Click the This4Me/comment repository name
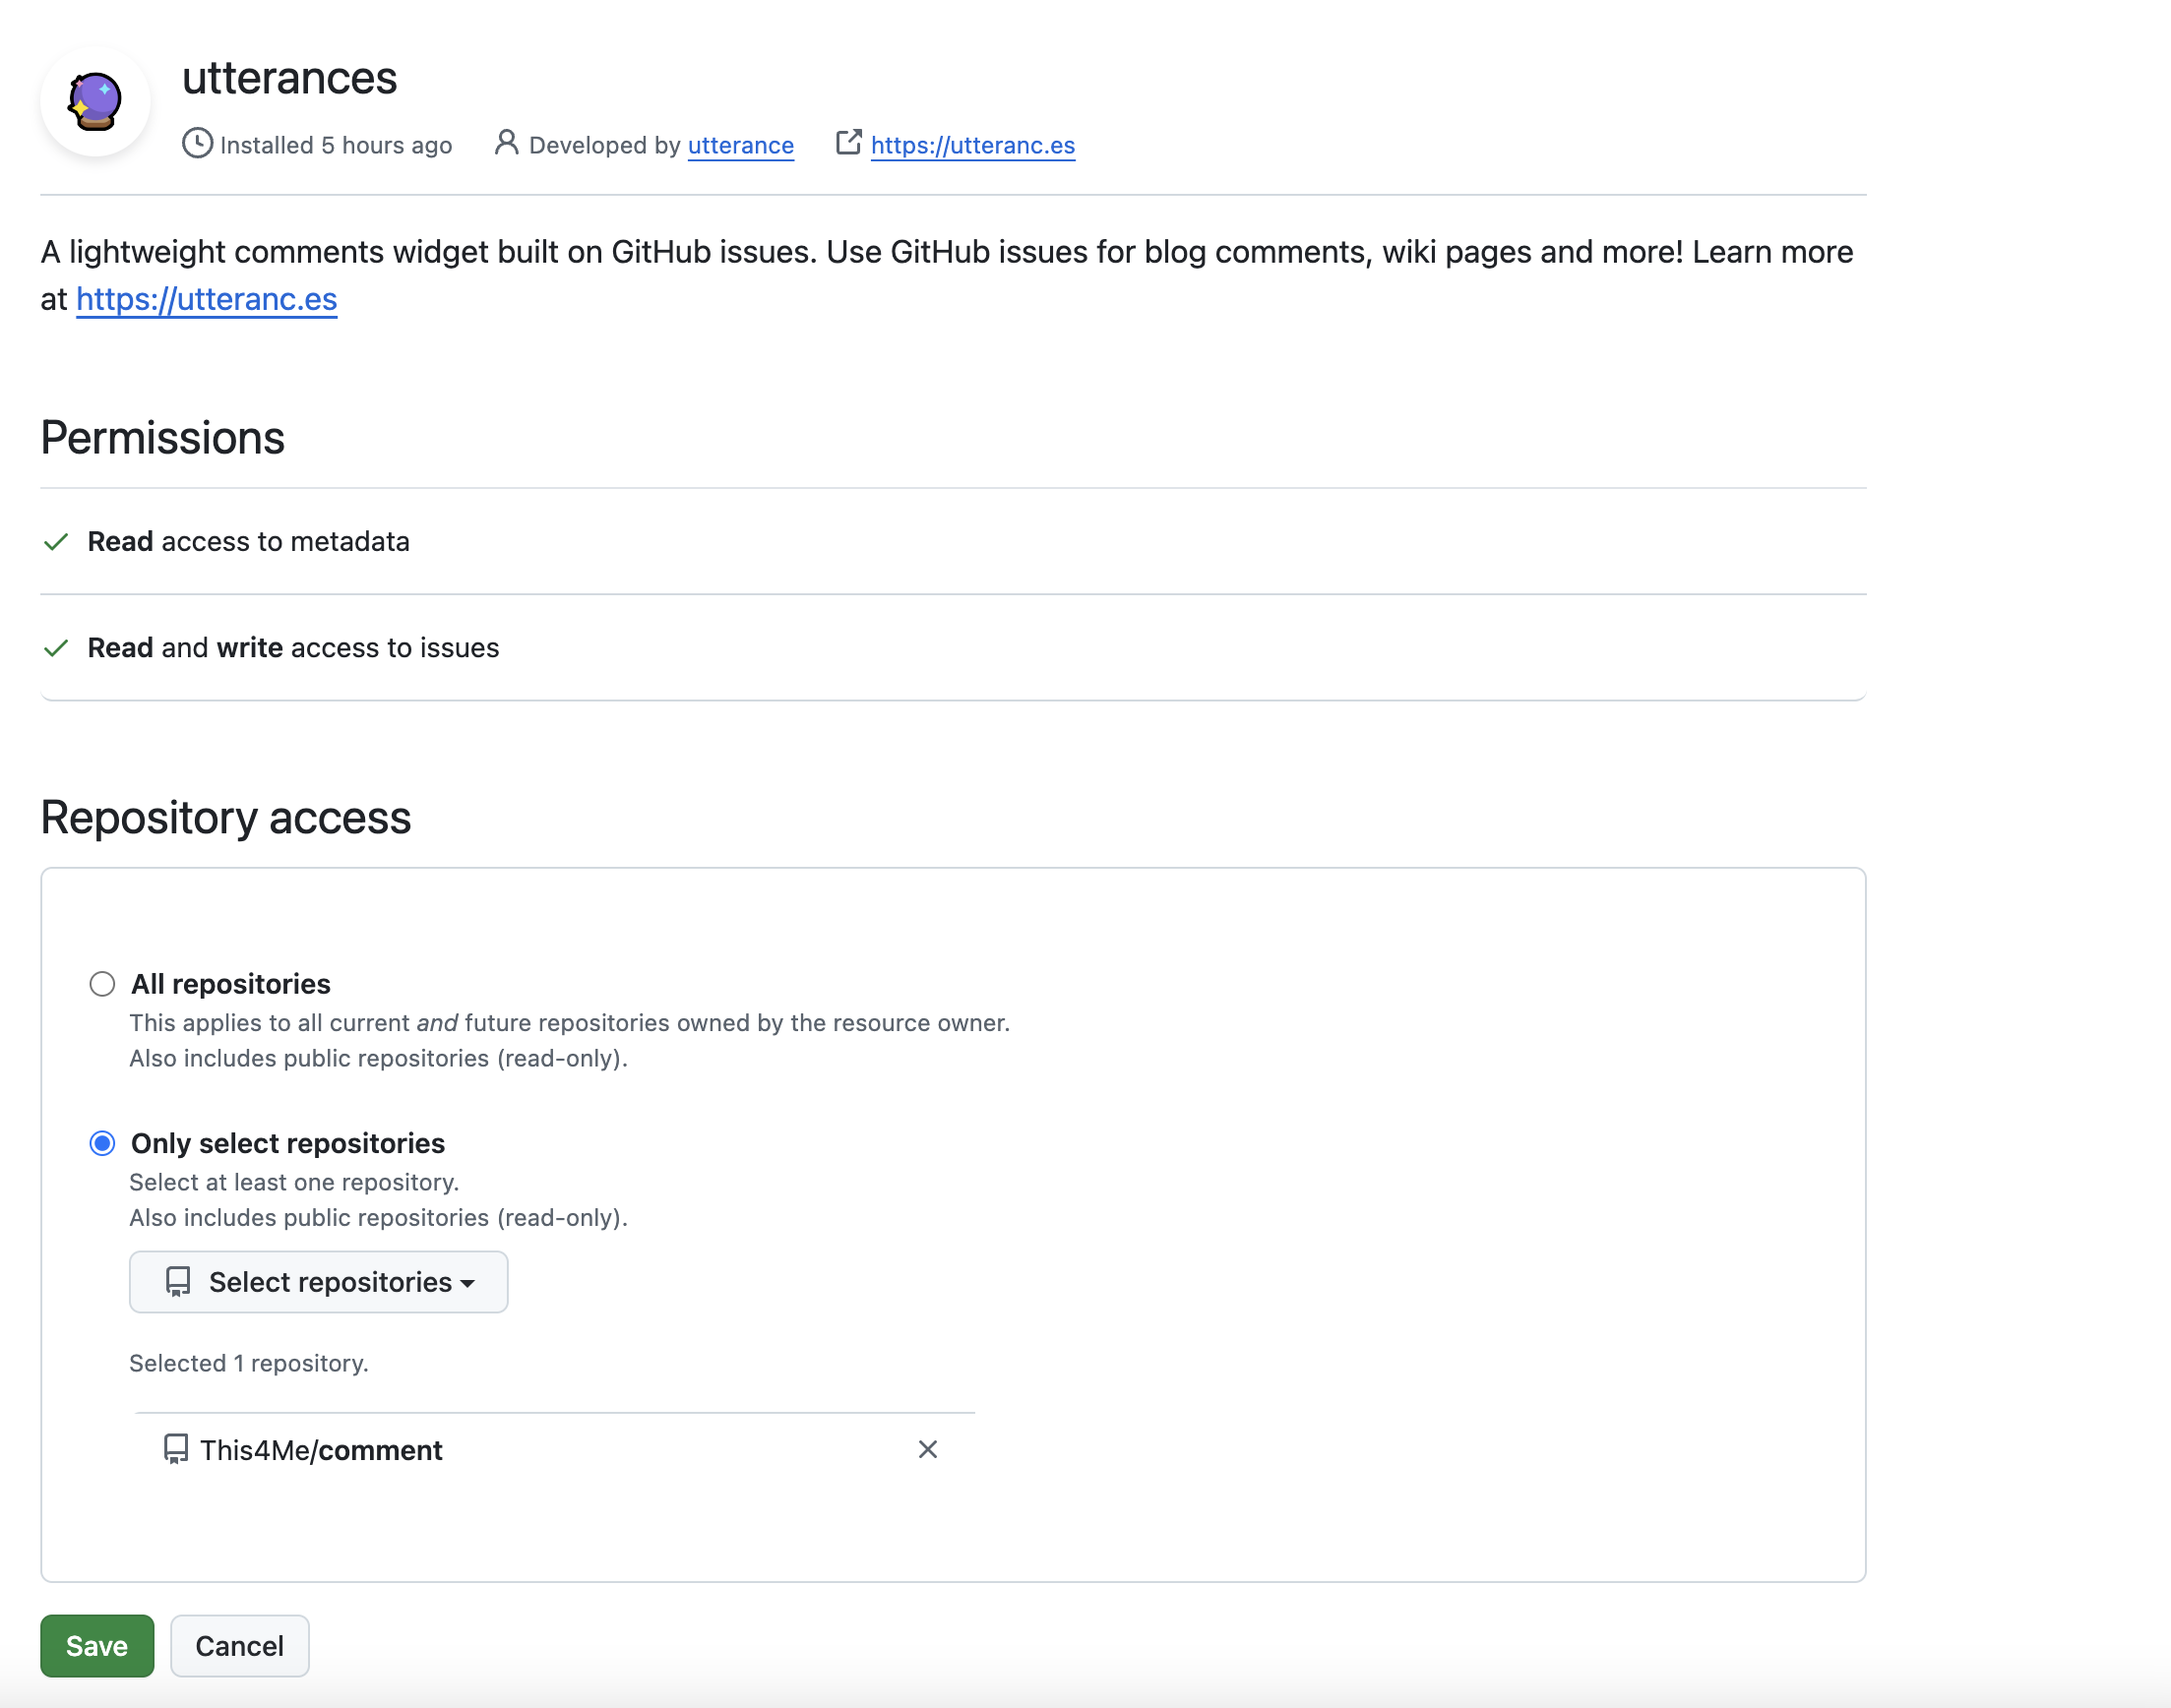2171x1708 pixels. 321,1450
